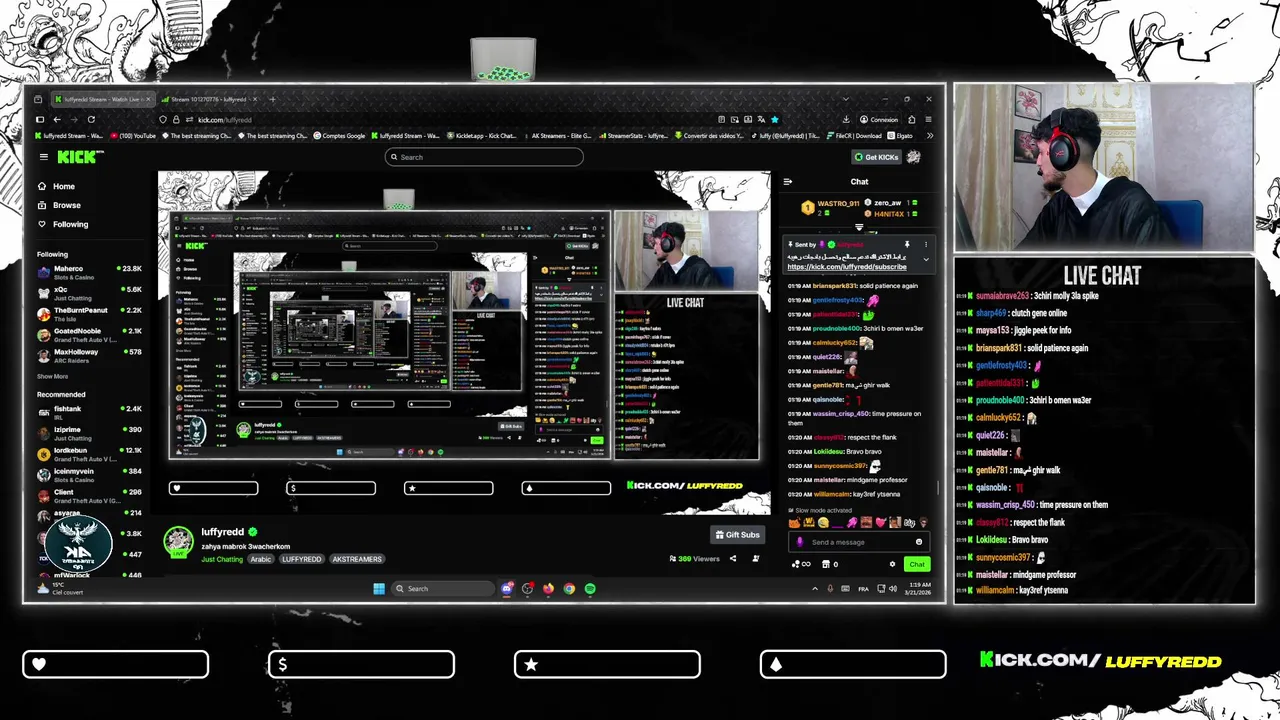Viewport: 1280px width, 720px height.
Task: Open xQc channel in Following list
Action: coord(90,292)
